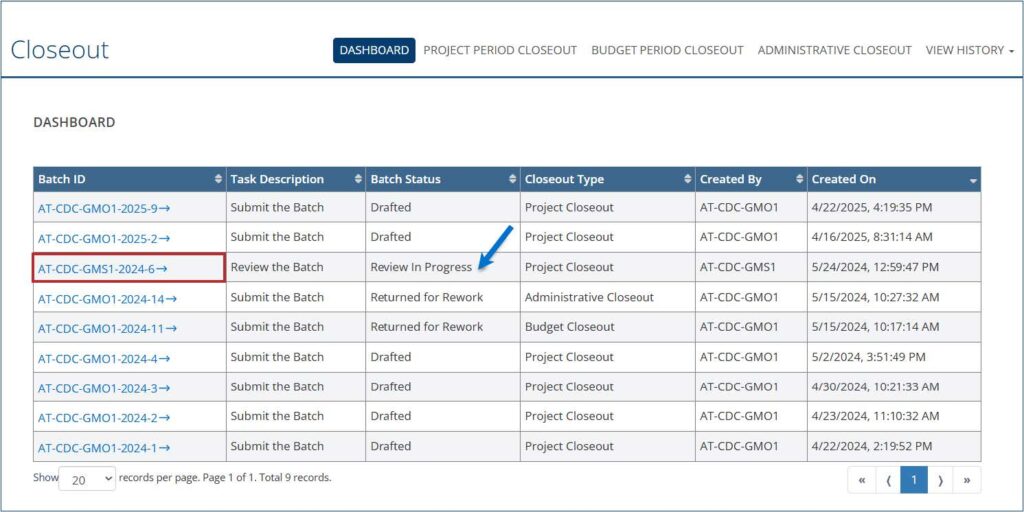1024x512 pixels.
Task: Open batch AT-CDC-GMO1-2025-9 link
Action: click(103, 209)
